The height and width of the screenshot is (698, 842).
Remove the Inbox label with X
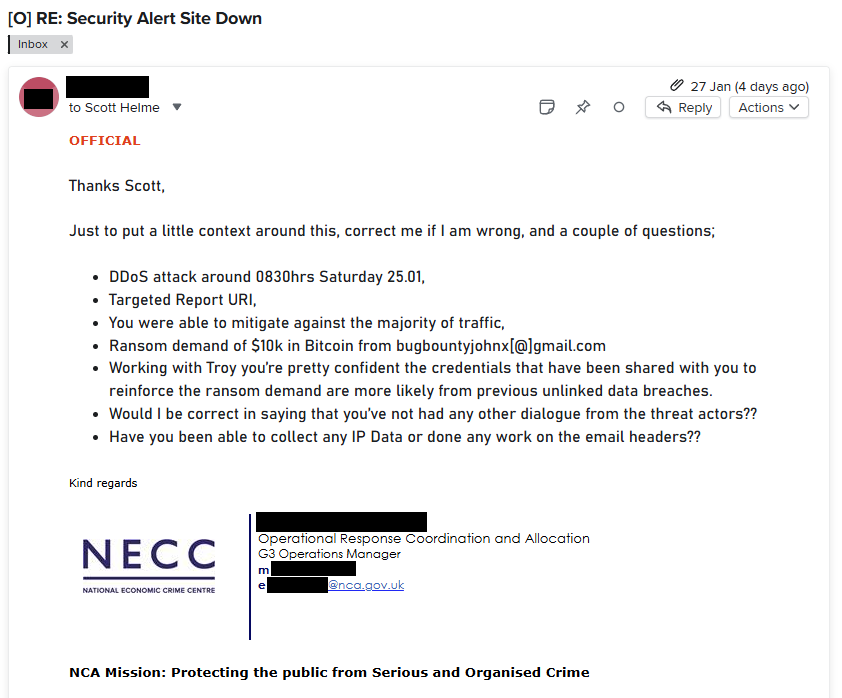click(x=64, y=44)
